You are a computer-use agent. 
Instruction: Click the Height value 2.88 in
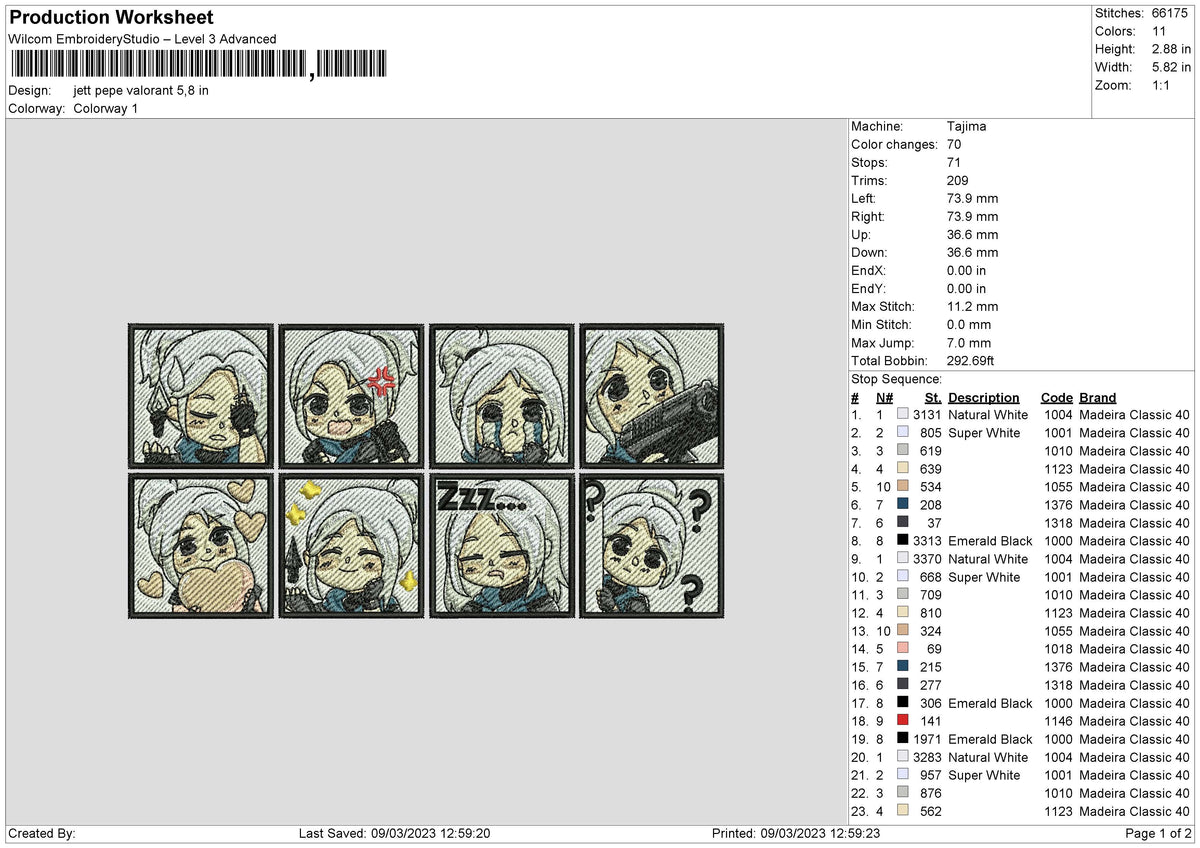tap(1172, 49)
